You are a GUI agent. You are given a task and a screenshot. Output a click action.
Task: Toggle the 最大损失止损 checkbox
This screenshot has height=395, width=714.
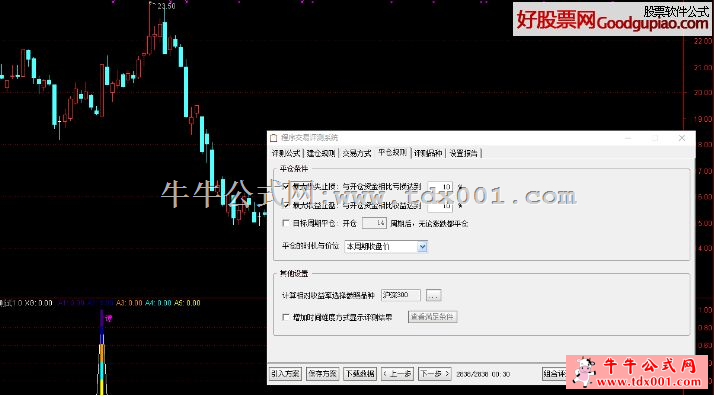tap(286, 186)
